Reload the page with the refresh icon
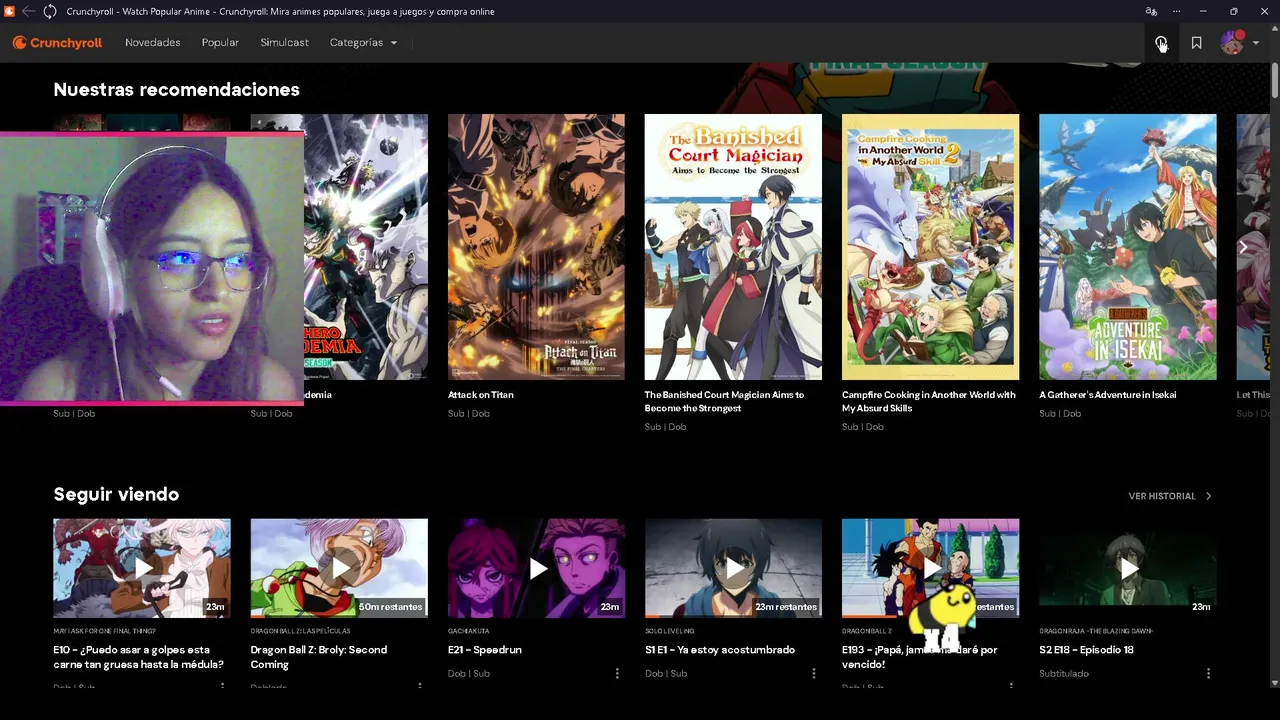The width and height of the screenshot is (1280, 720). (50, 11)
